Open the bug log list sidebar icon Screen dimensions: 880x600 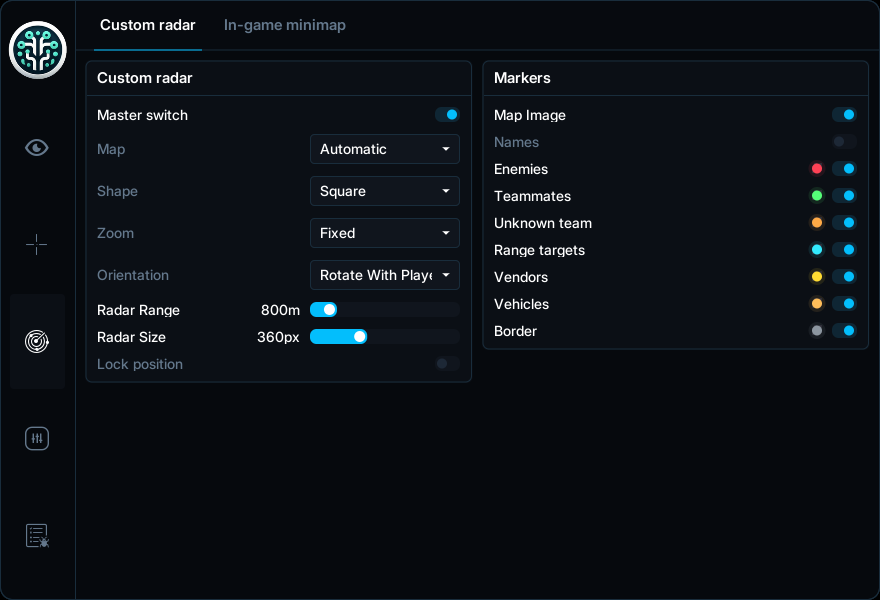[x=37, y=535]
